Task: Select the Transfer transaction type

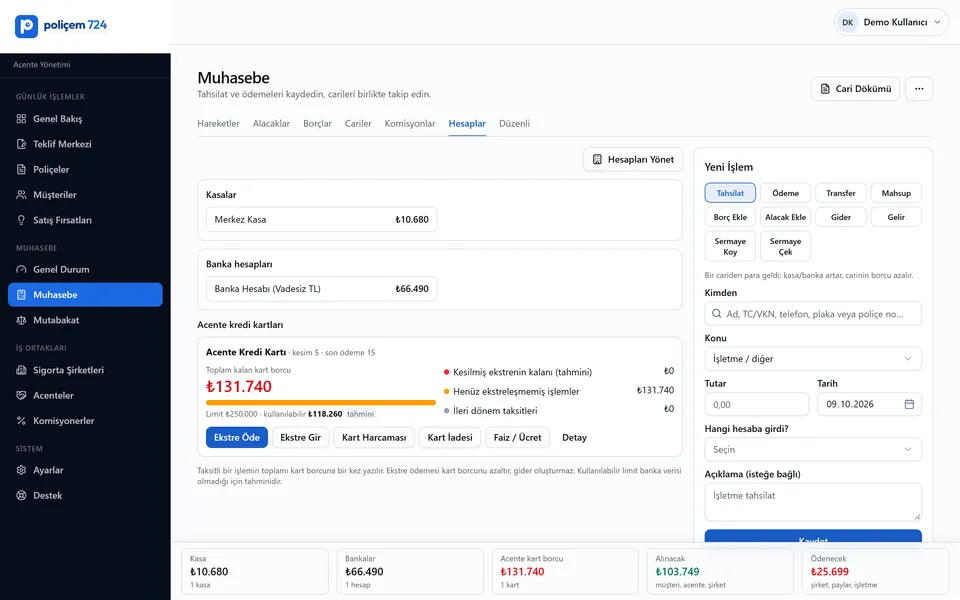Action: (x=841, y=193)
